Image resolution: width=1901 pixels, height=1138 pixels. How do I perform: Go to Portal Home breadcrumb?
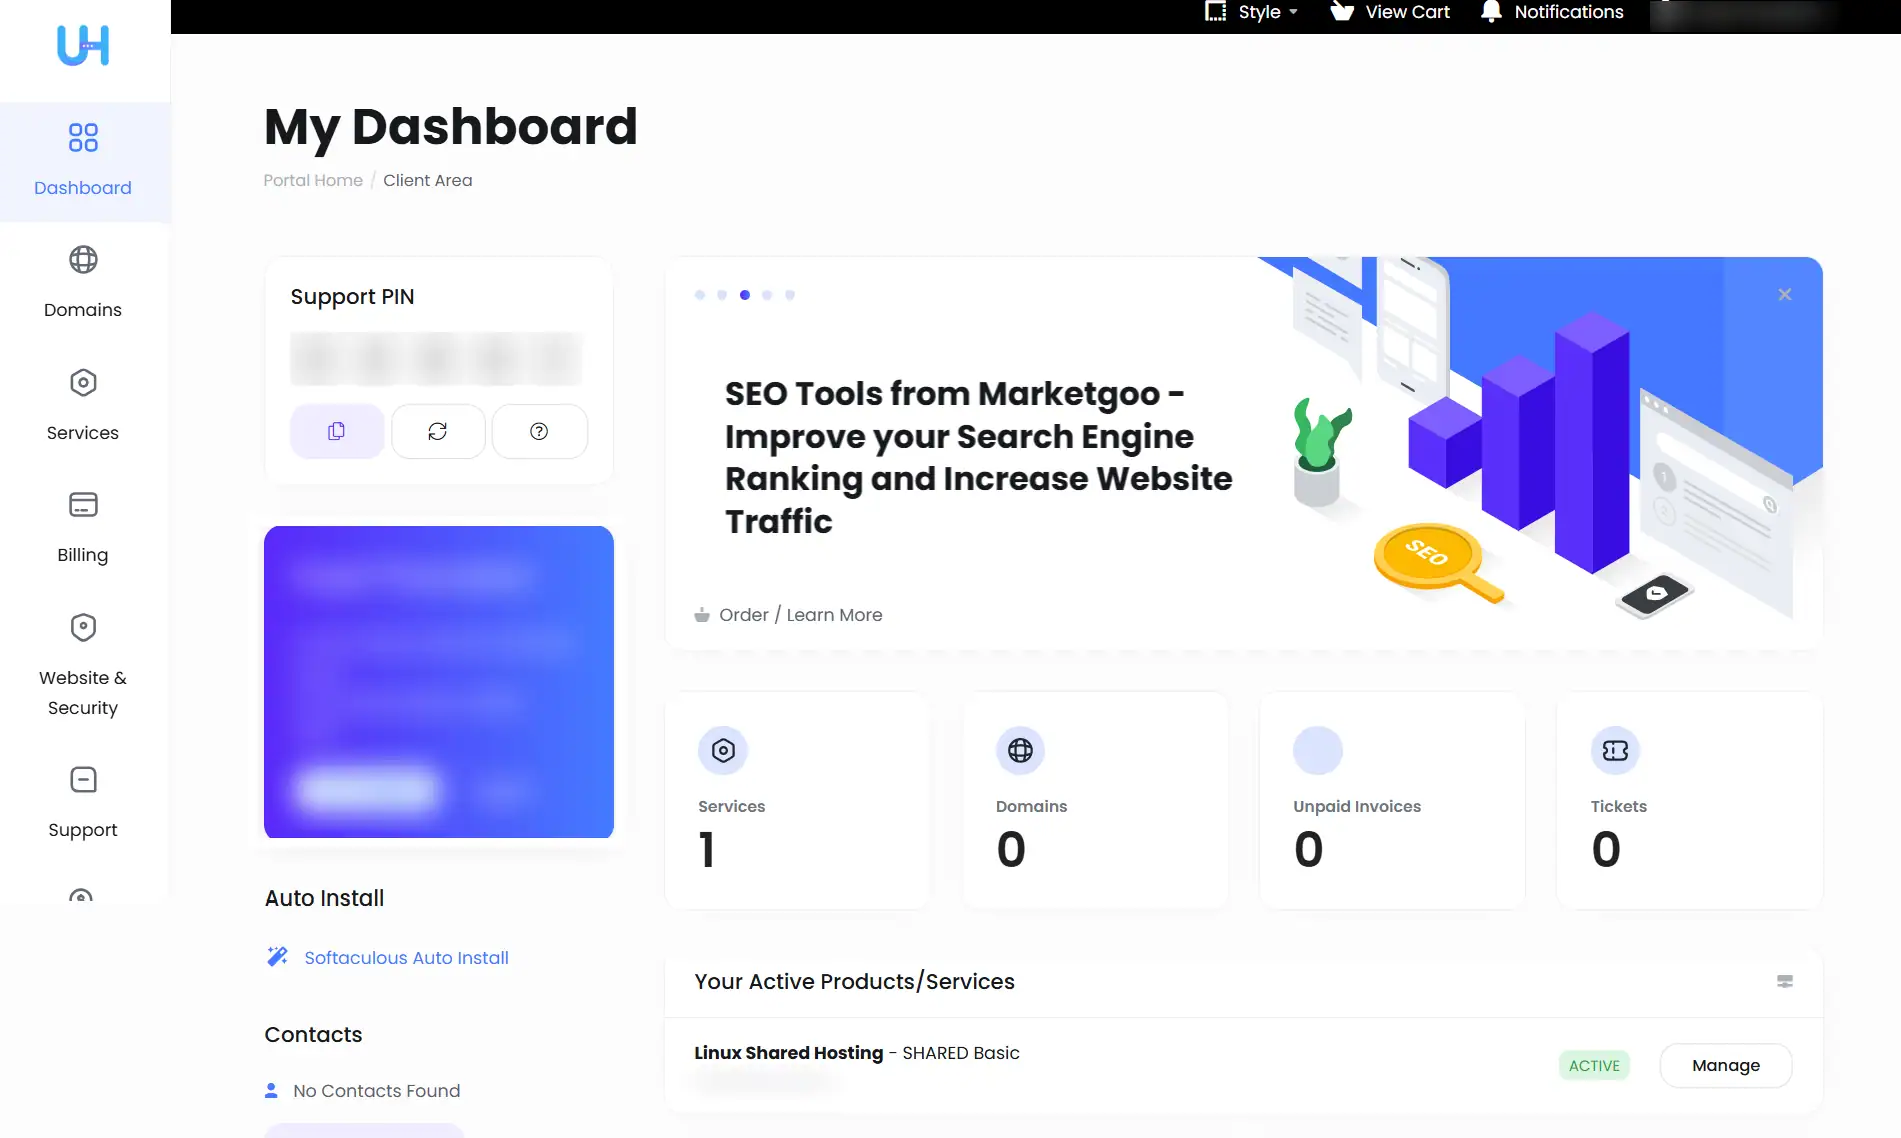(313, 180)
